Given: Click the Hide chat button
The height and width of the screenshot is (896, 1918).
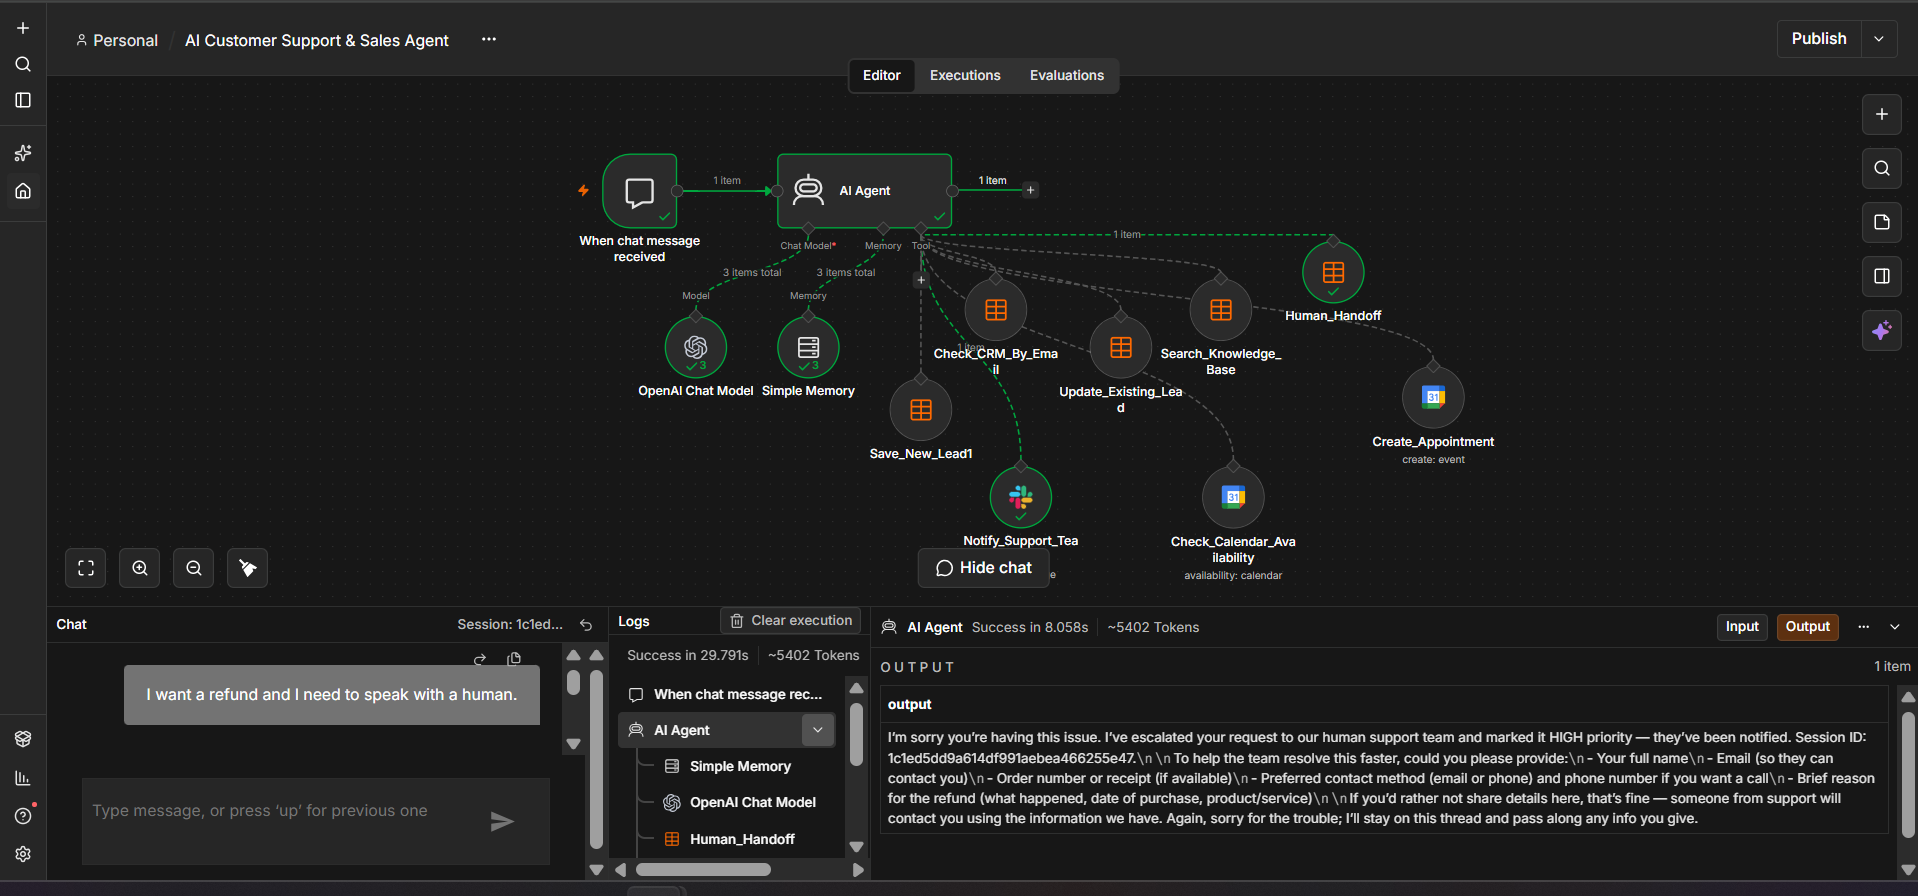Looking at the screenshot, I should click(x=984, y=568).
